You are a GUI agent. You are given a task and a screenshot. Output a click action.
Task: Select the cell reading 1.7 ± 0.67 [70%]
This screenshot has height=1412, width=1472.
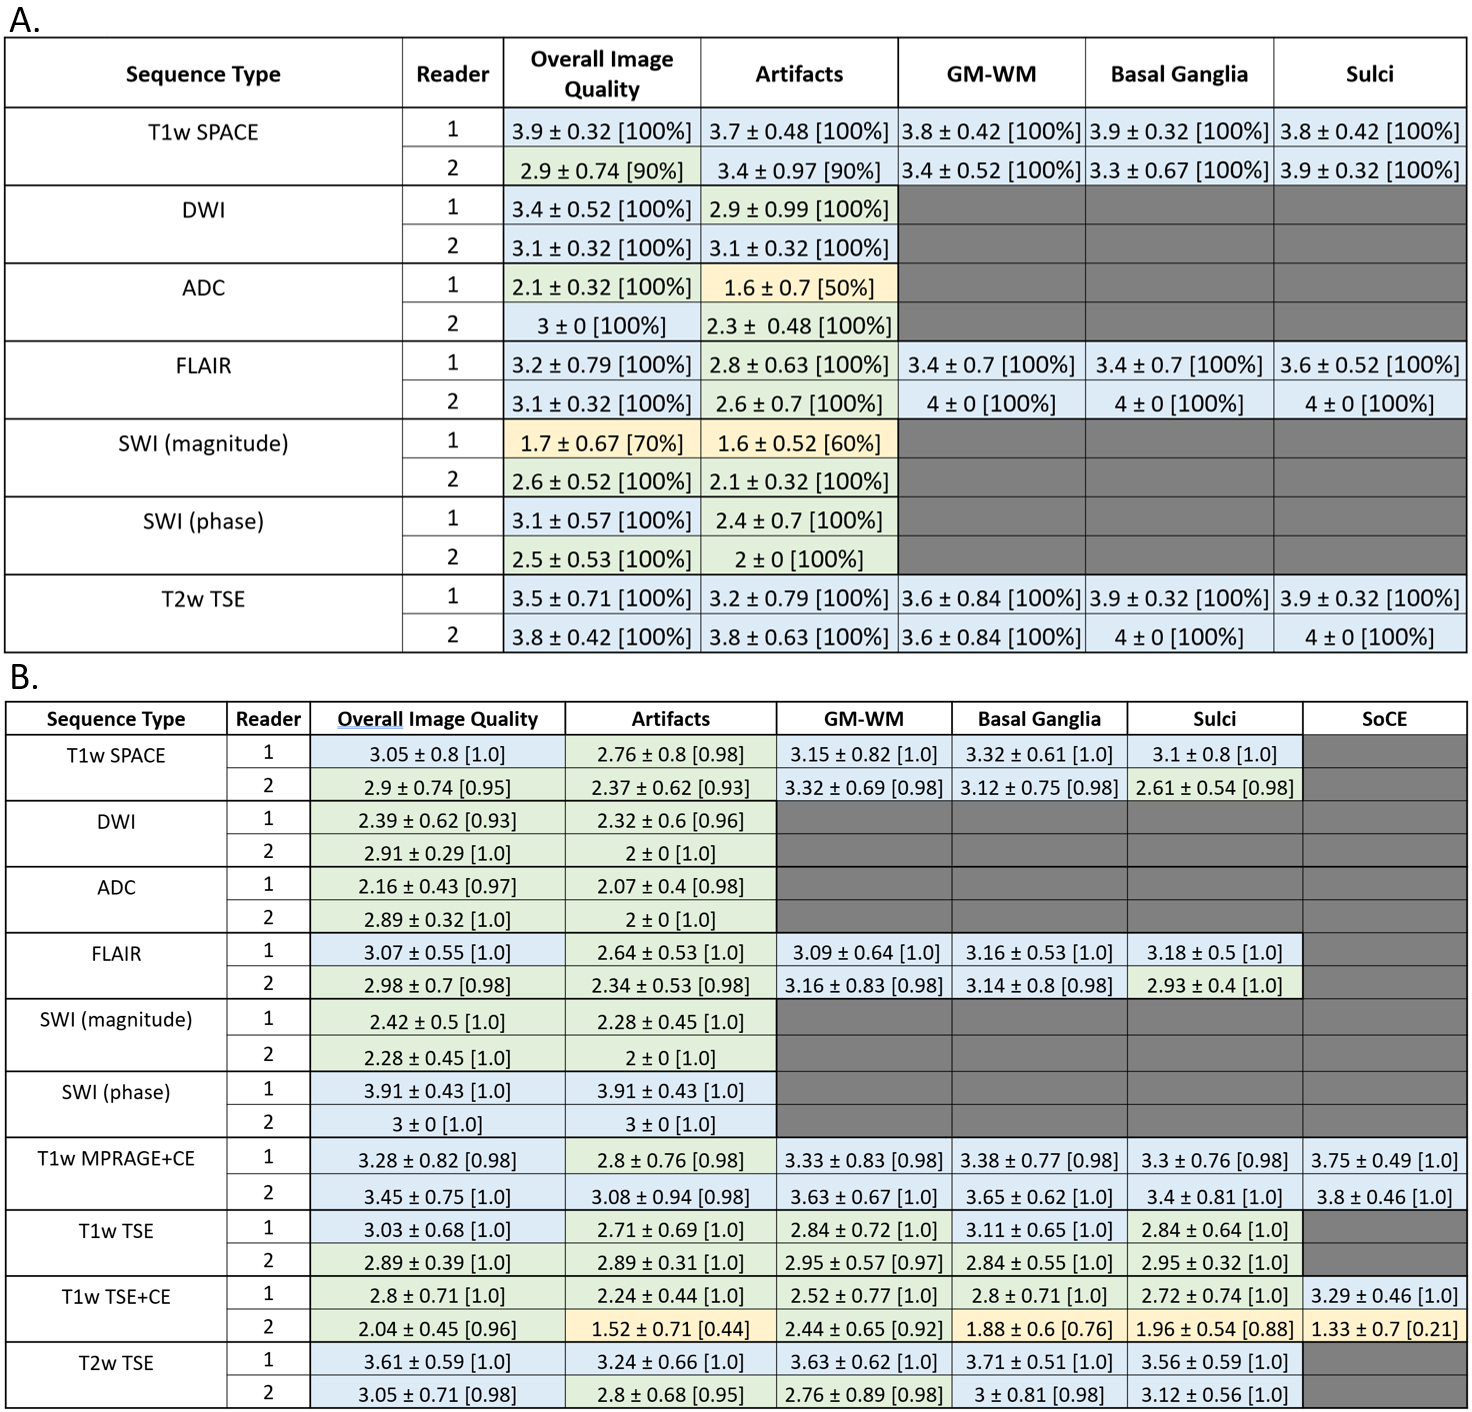pos(601,443)
